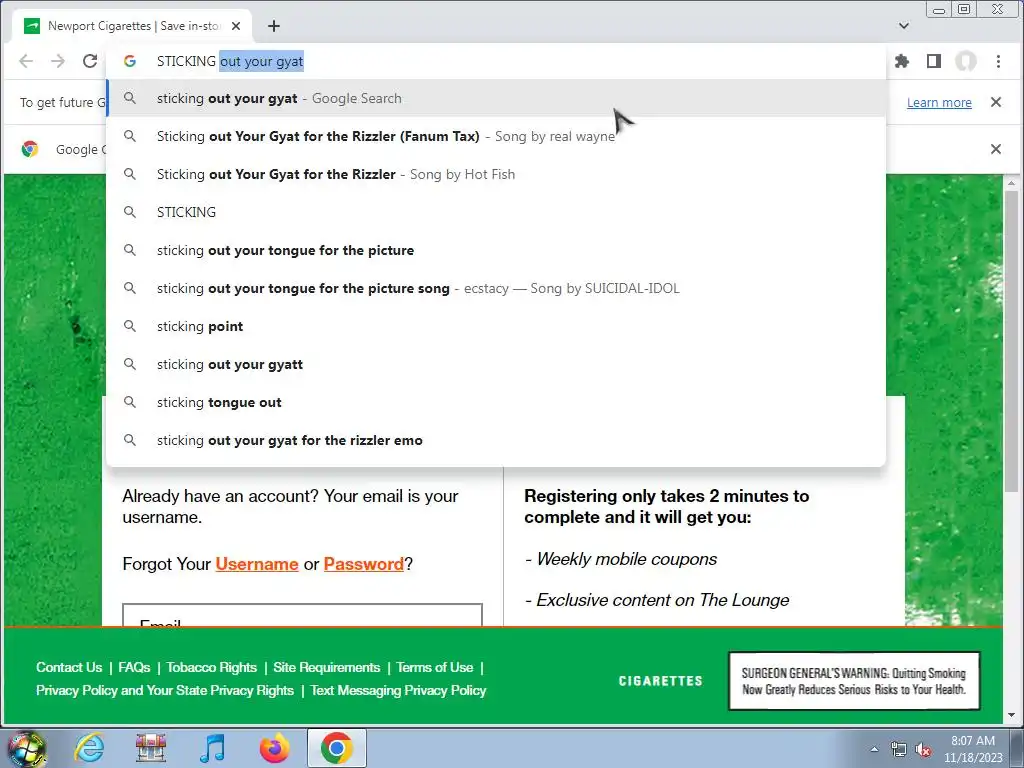Image resolution: width=1024 pixels, height=768 pixels.
Task: Click the Chrome taskbar button
Action: (336, 748)
